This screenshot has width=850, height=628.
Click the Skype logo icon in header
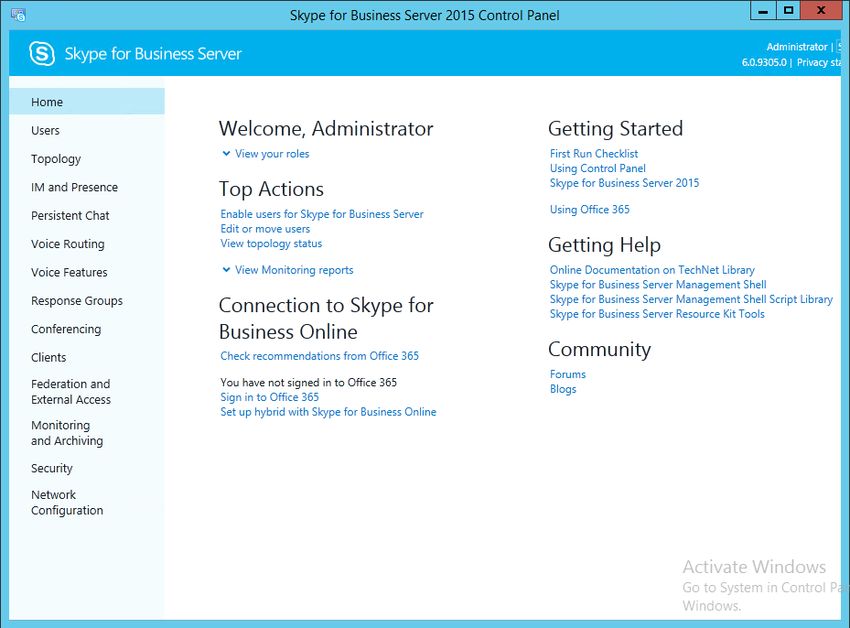click(42, 53)
